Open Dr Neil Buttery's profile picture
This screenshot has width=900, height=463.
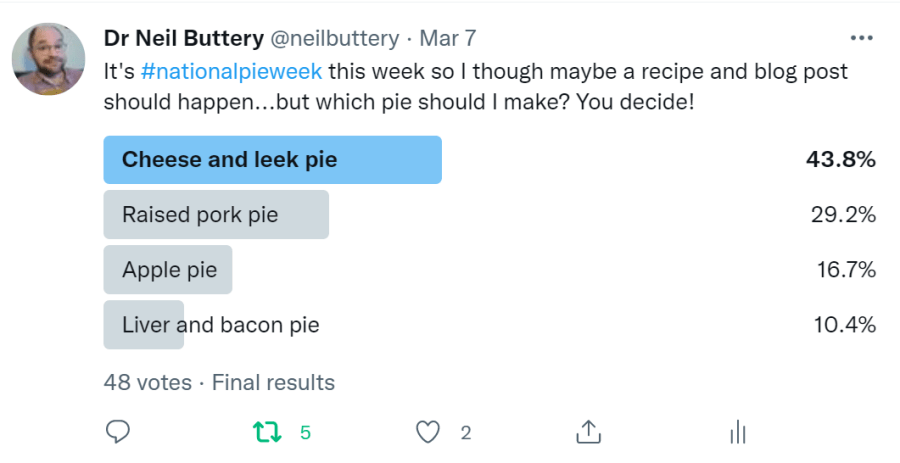(48, 59)
